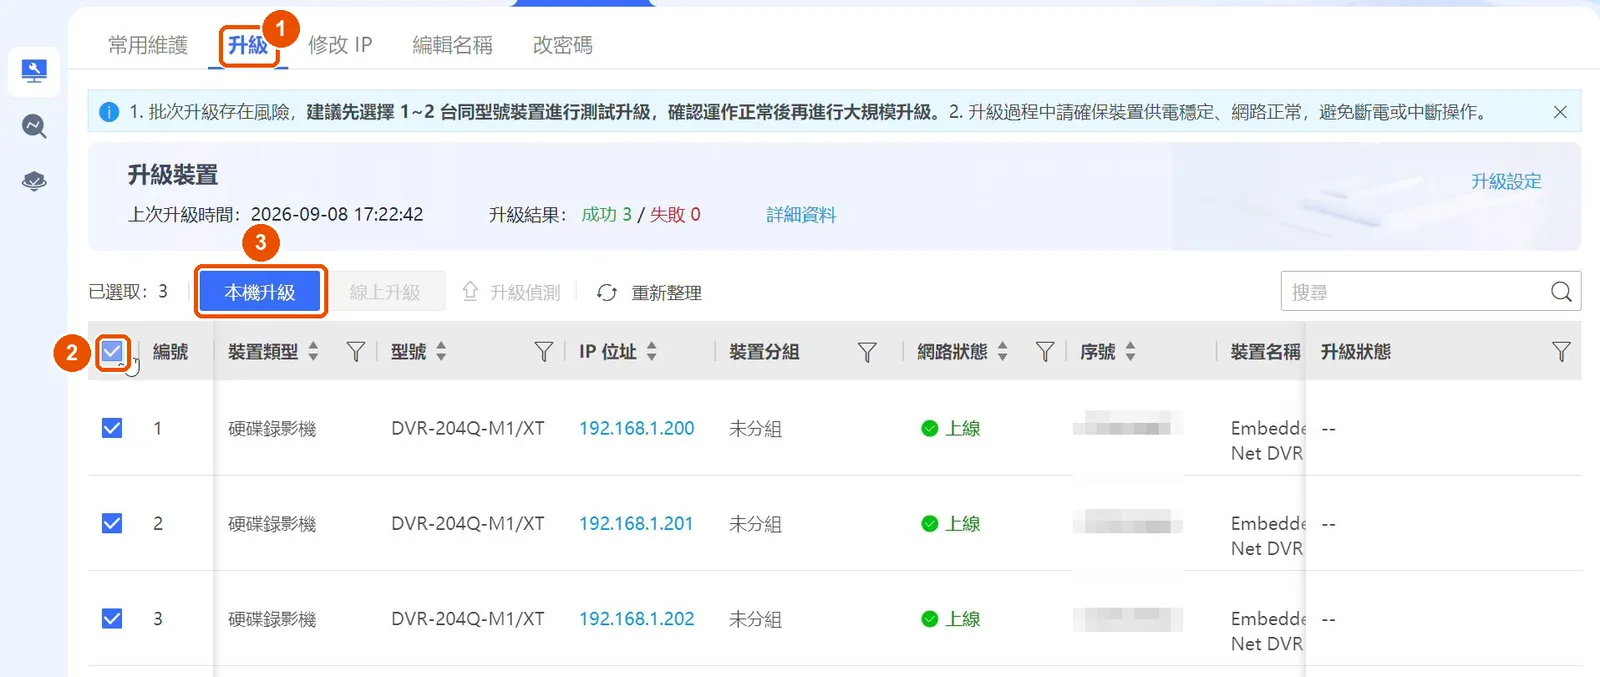Sort by 型號 column arrows
The width and height of the screenshot is (1600, 677).
[x=441, y=351]
